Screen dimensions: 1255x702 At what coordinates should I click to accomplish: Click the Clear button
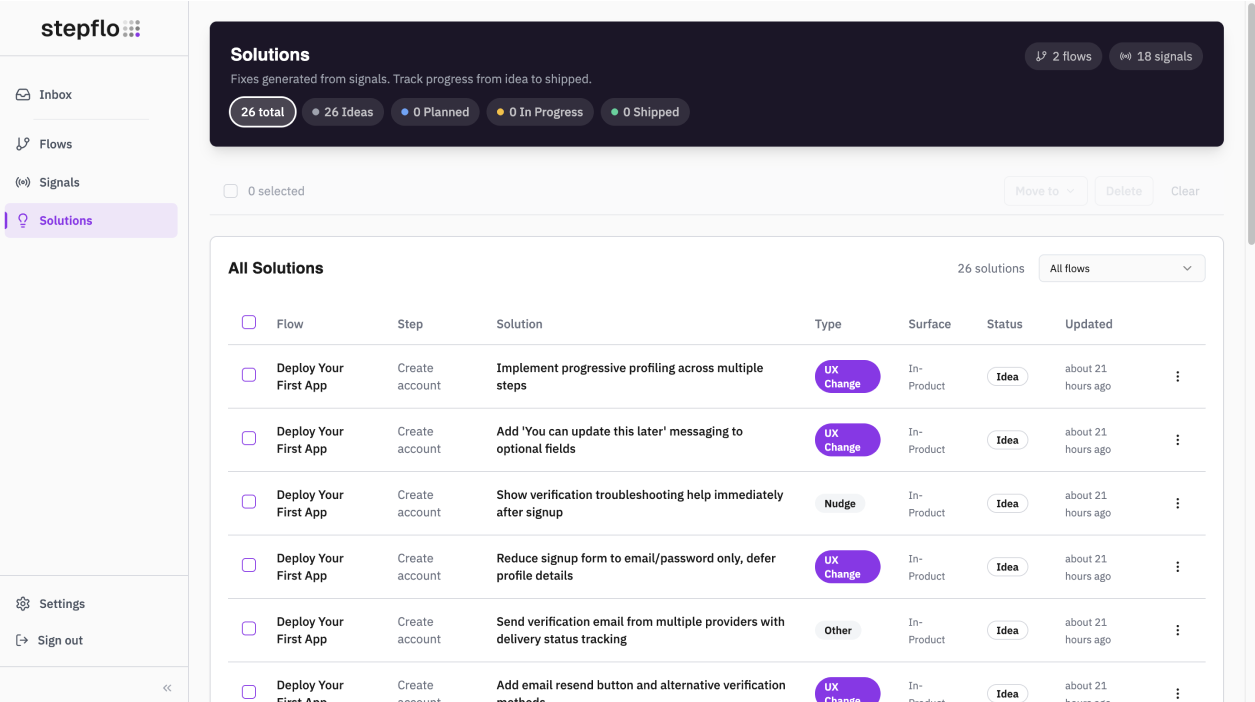(x=1184, y=190)
